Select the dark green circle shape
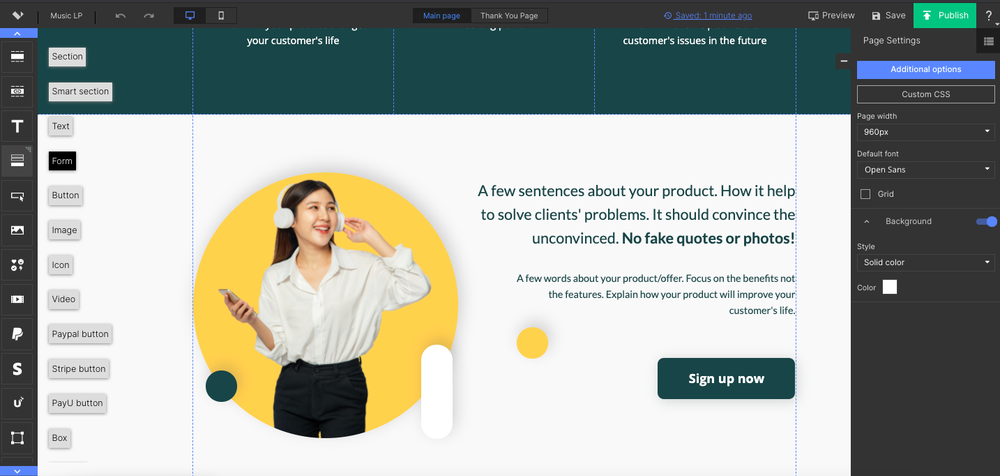The width and height of the screenshot is (1000, 476). point(221,386)
